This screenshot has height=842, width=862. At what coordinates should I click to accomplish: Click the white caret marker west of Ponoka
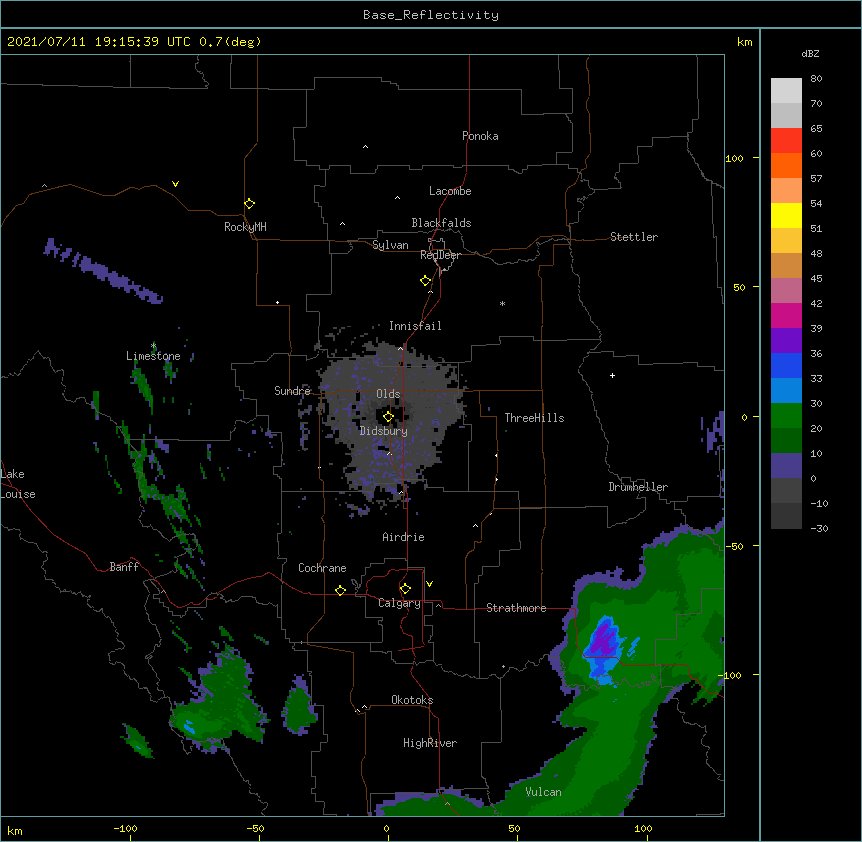click(365, 147)
